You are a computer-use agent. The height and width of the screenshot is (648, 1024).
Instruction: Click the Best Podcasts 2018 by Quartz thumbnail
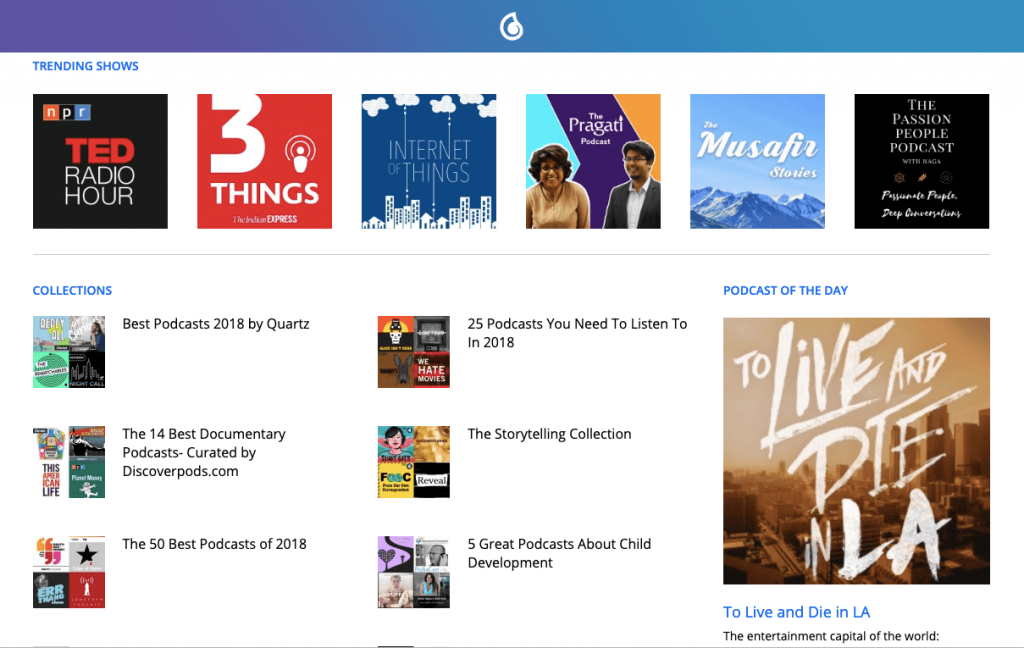pyautogui.click(x=69, y=352)
